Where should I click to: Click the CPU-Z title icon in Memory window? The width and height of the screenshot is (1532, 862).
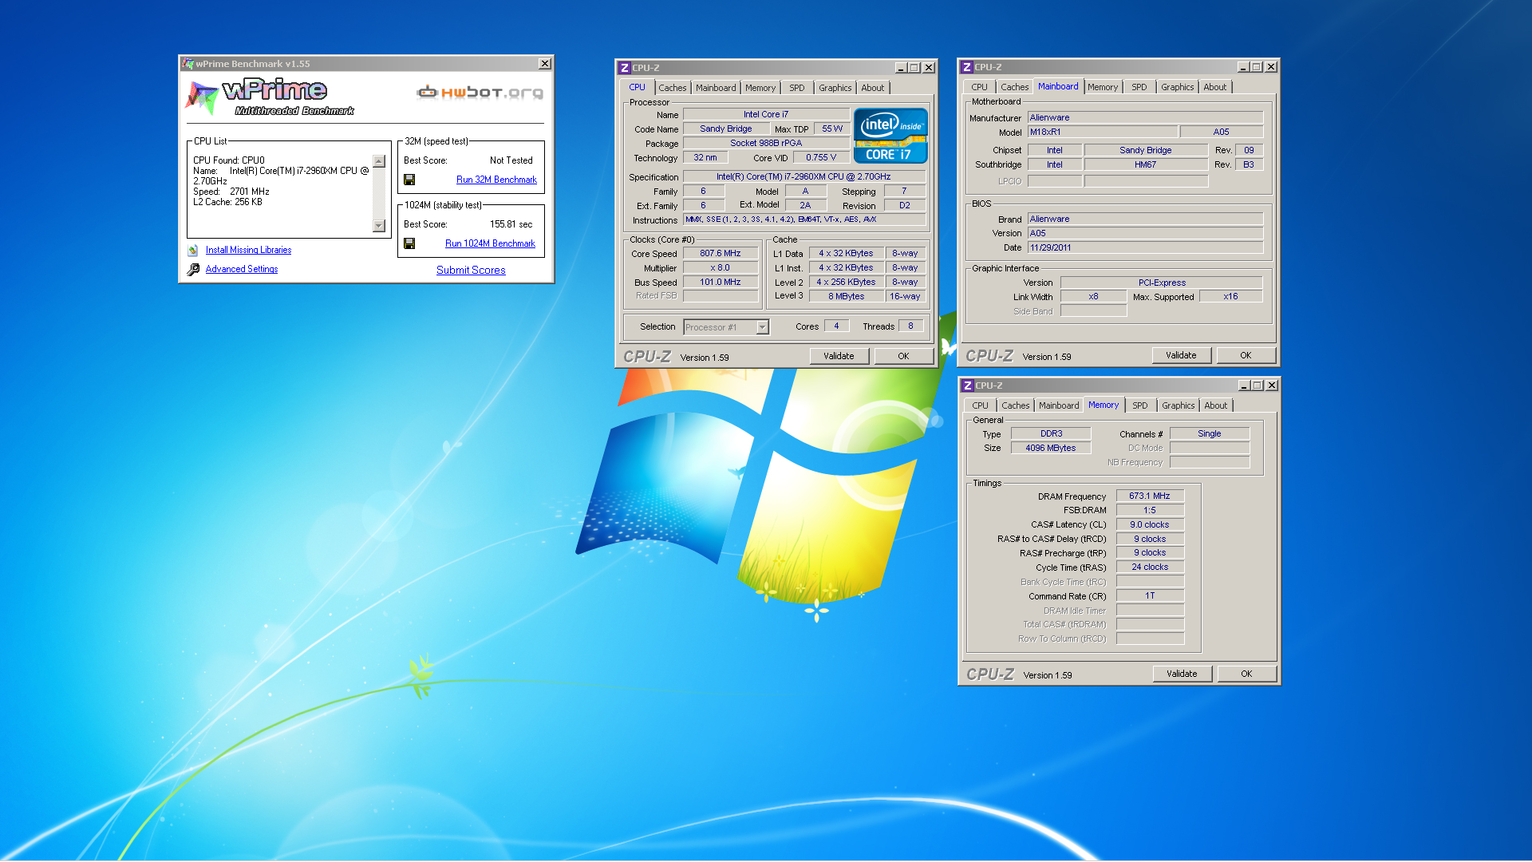(967, 385)
